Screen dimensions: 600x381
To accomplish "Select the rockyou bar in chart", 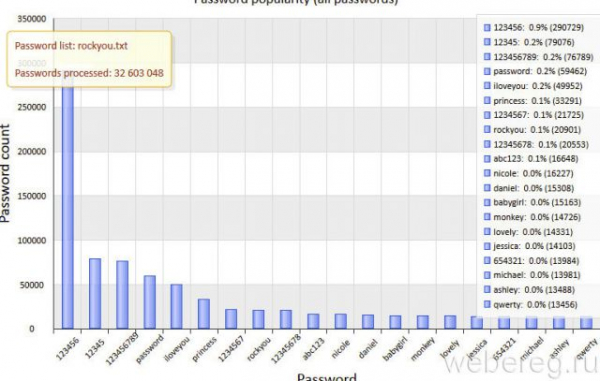I will coord(258,319).
